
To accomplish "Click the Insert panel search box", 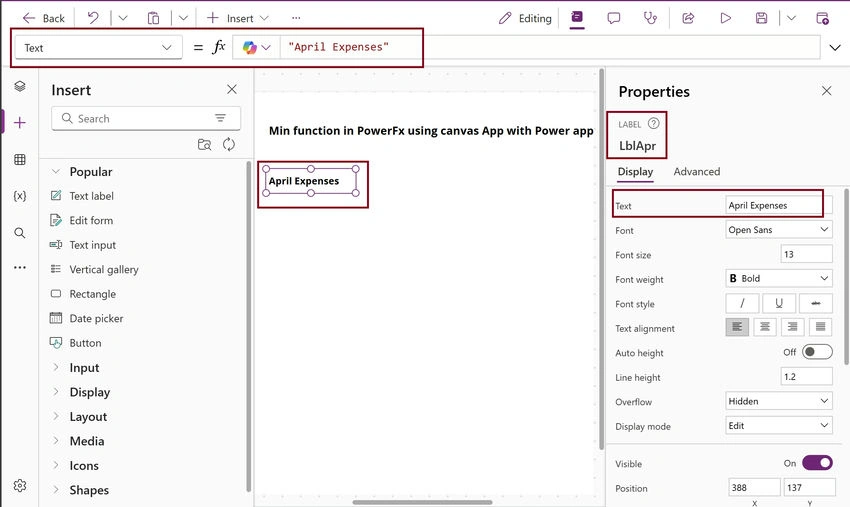I will 146,118.
